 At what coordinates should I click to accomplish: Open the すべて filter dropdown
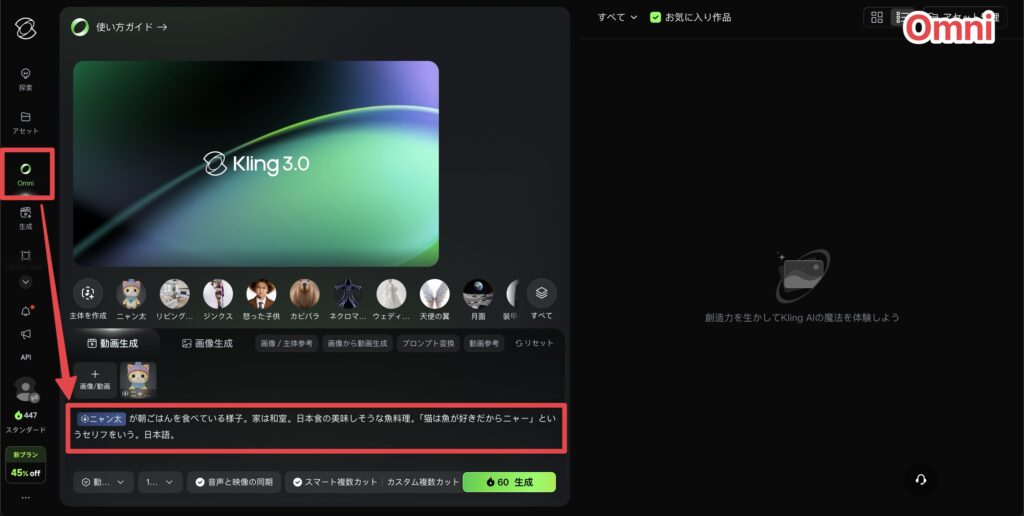tap(617, 17)
